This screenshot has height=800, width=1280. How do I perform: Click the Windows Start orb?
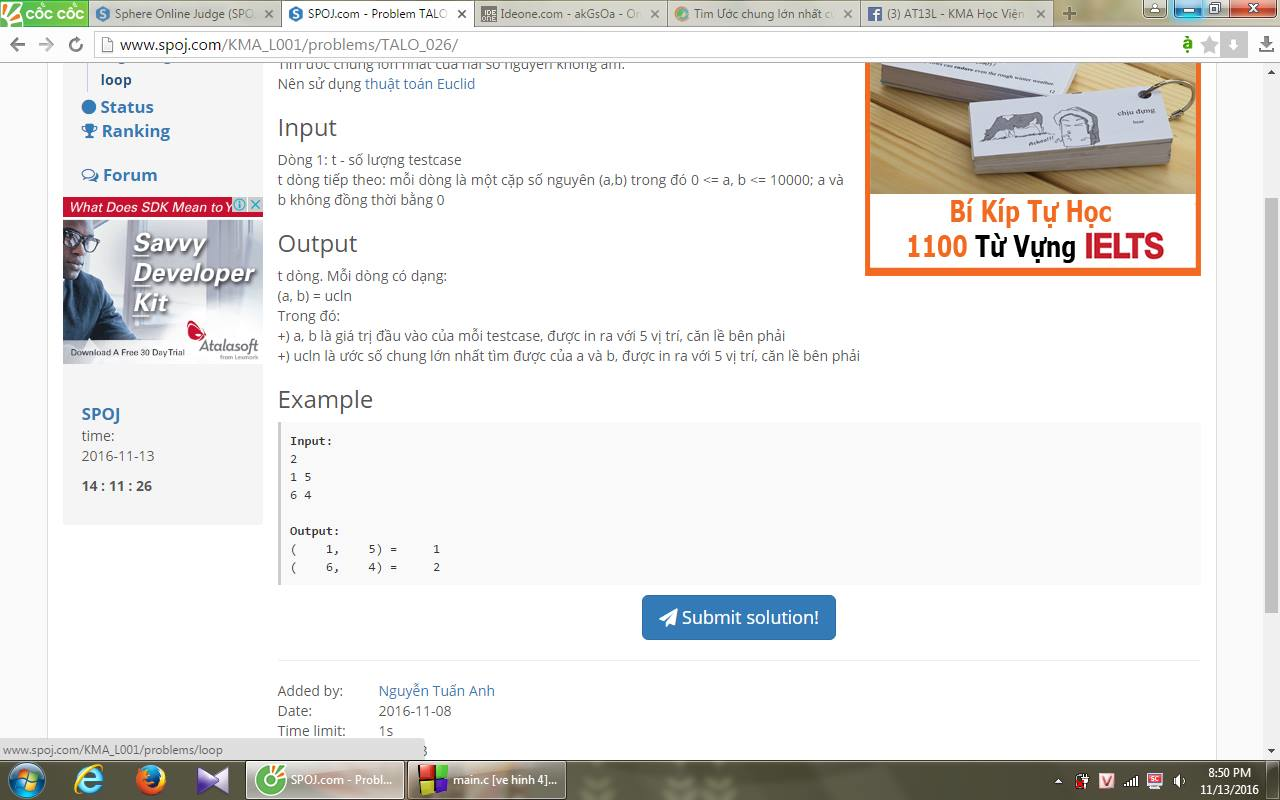click(x=26, y=779)
